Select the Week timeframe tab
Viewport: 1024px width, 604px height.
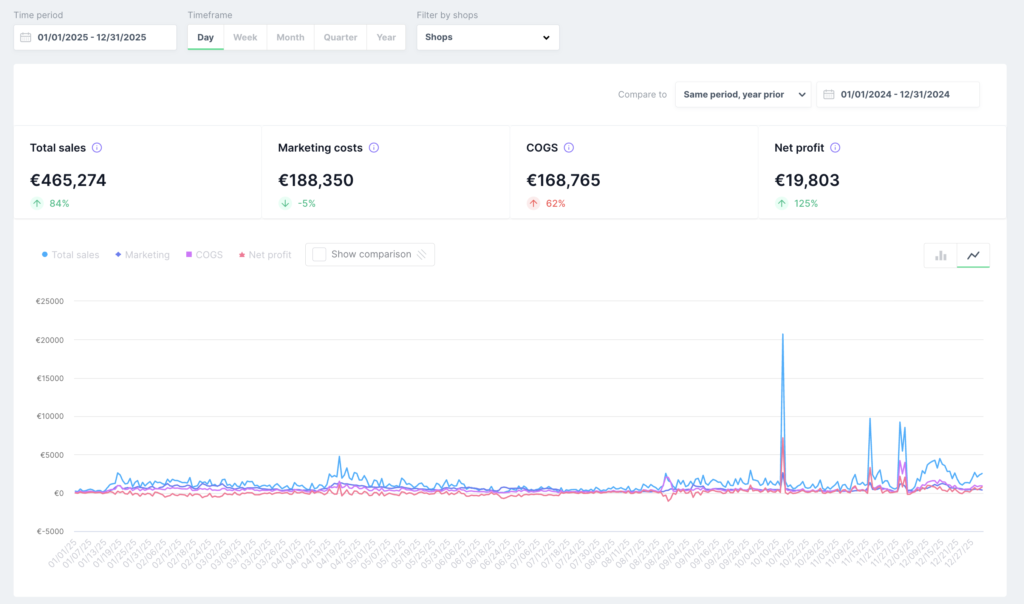(x=245, y=37)
